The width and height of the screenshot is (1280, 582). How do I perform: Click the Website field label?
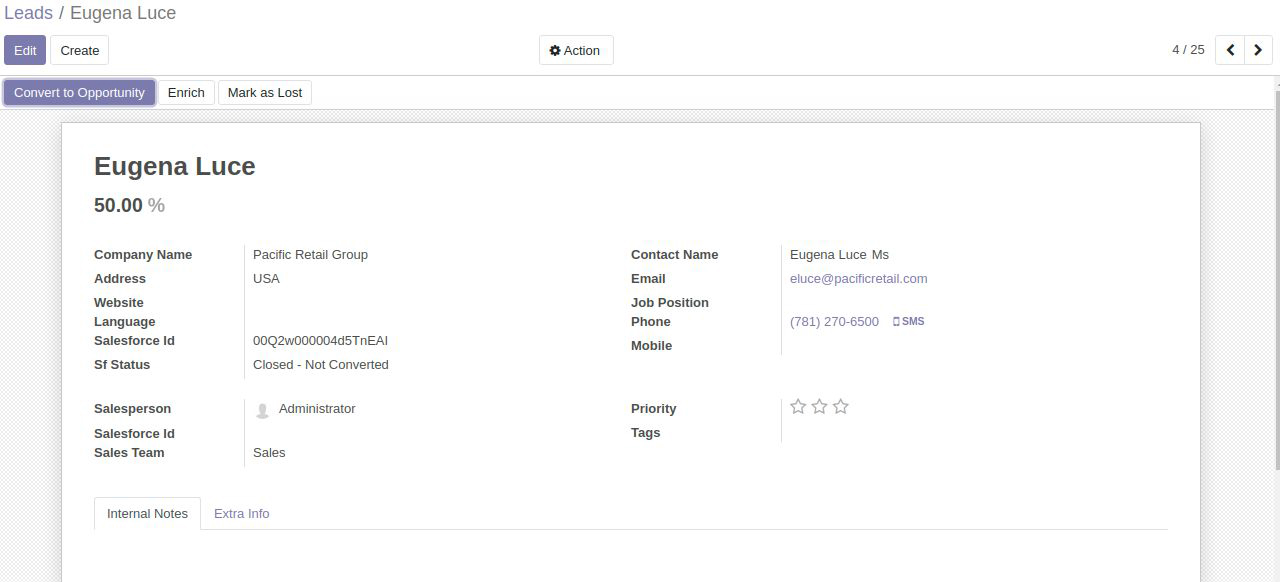[119, 303]
